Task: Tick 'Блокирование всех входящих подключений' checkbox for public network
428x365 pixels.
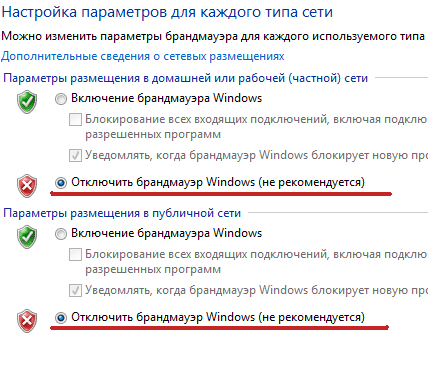Action: (x=75, y=254)
